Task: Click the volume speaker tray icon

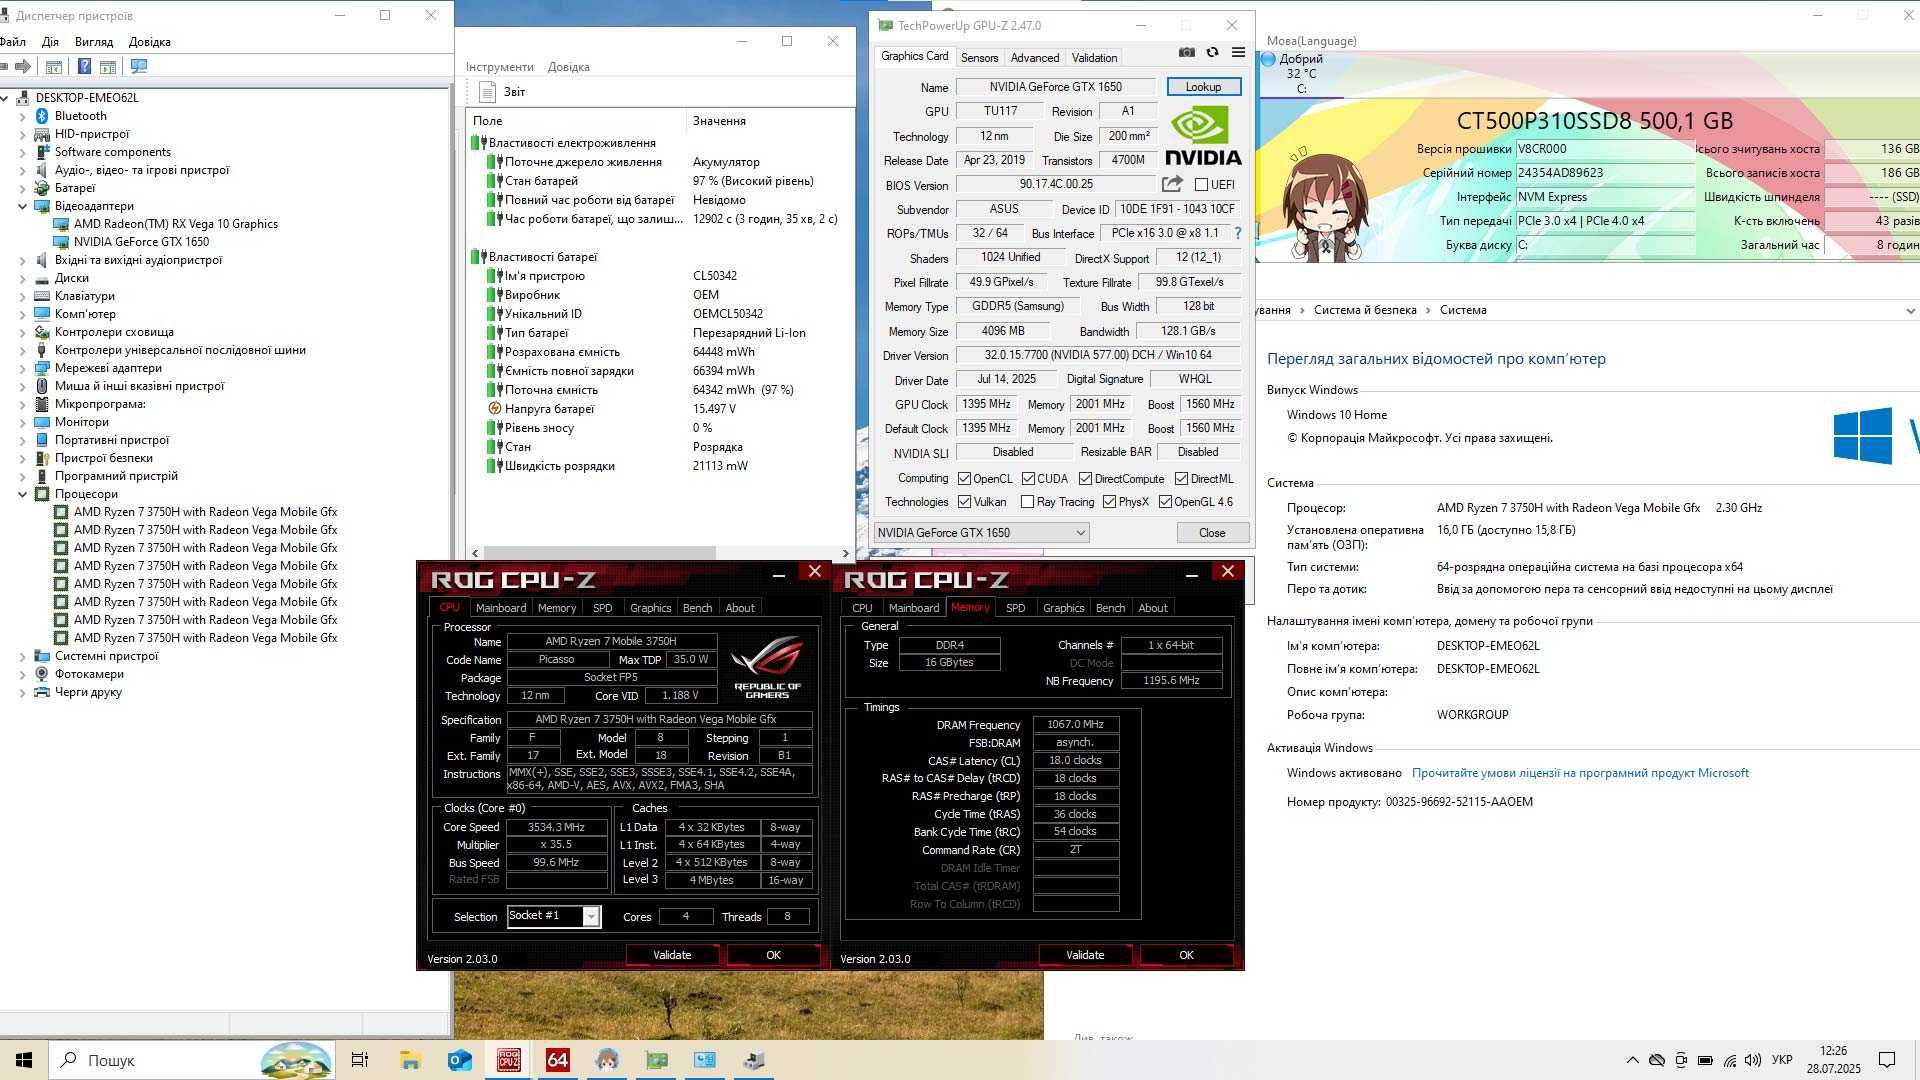Action: click(x=1752, y=1060)
